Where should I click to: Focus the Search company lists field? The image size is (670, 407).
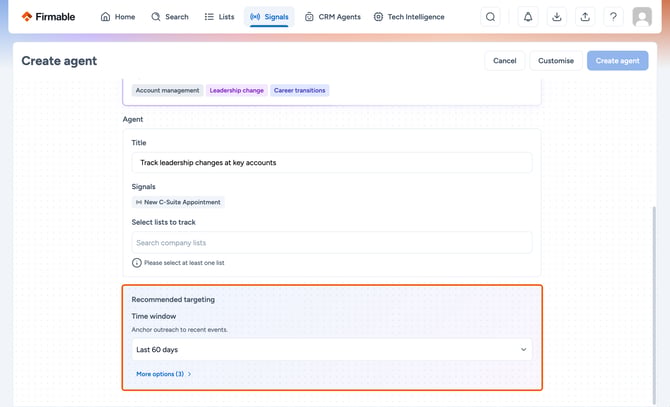(332, 243)
